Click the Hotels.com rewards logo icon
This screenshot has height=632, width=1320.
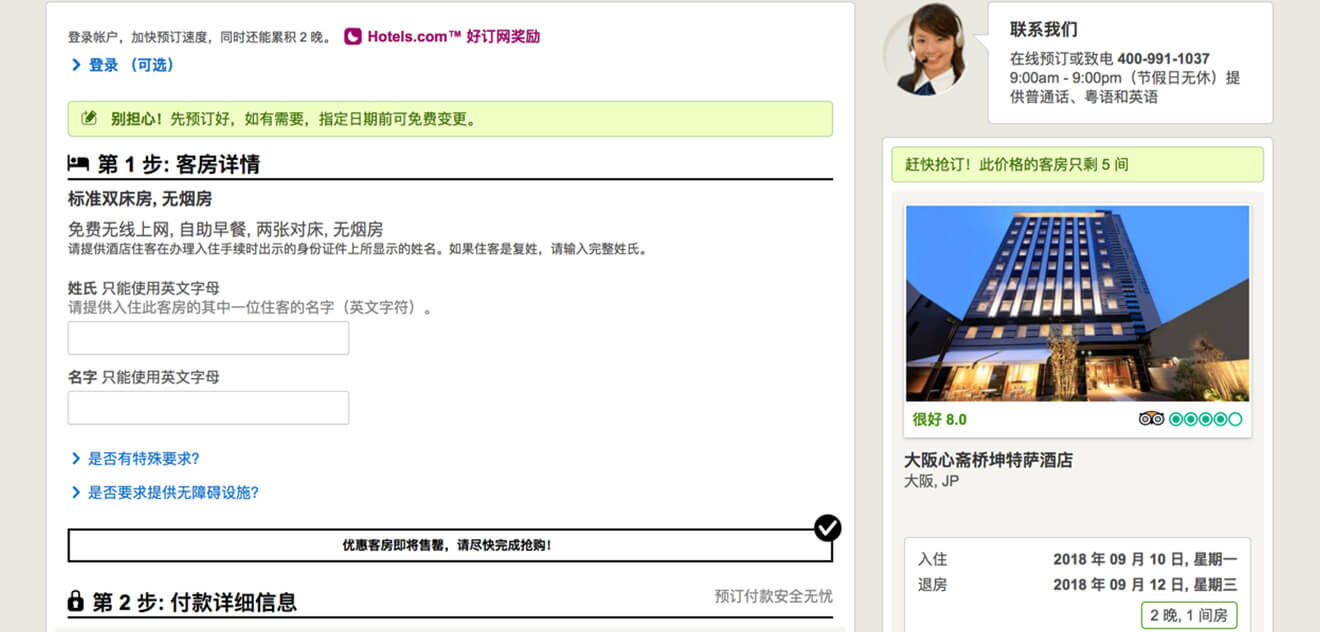click(x=352, y=37)
